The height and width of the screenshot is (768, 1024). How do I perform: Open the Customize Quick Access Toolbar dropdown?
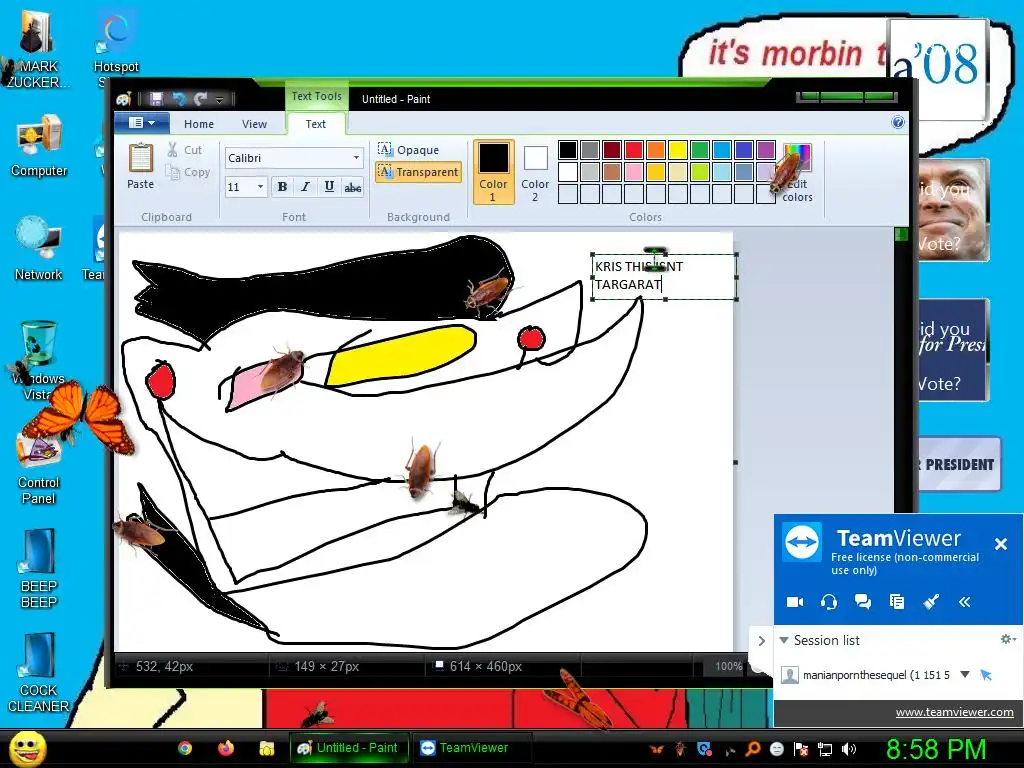tap(219, 100)
